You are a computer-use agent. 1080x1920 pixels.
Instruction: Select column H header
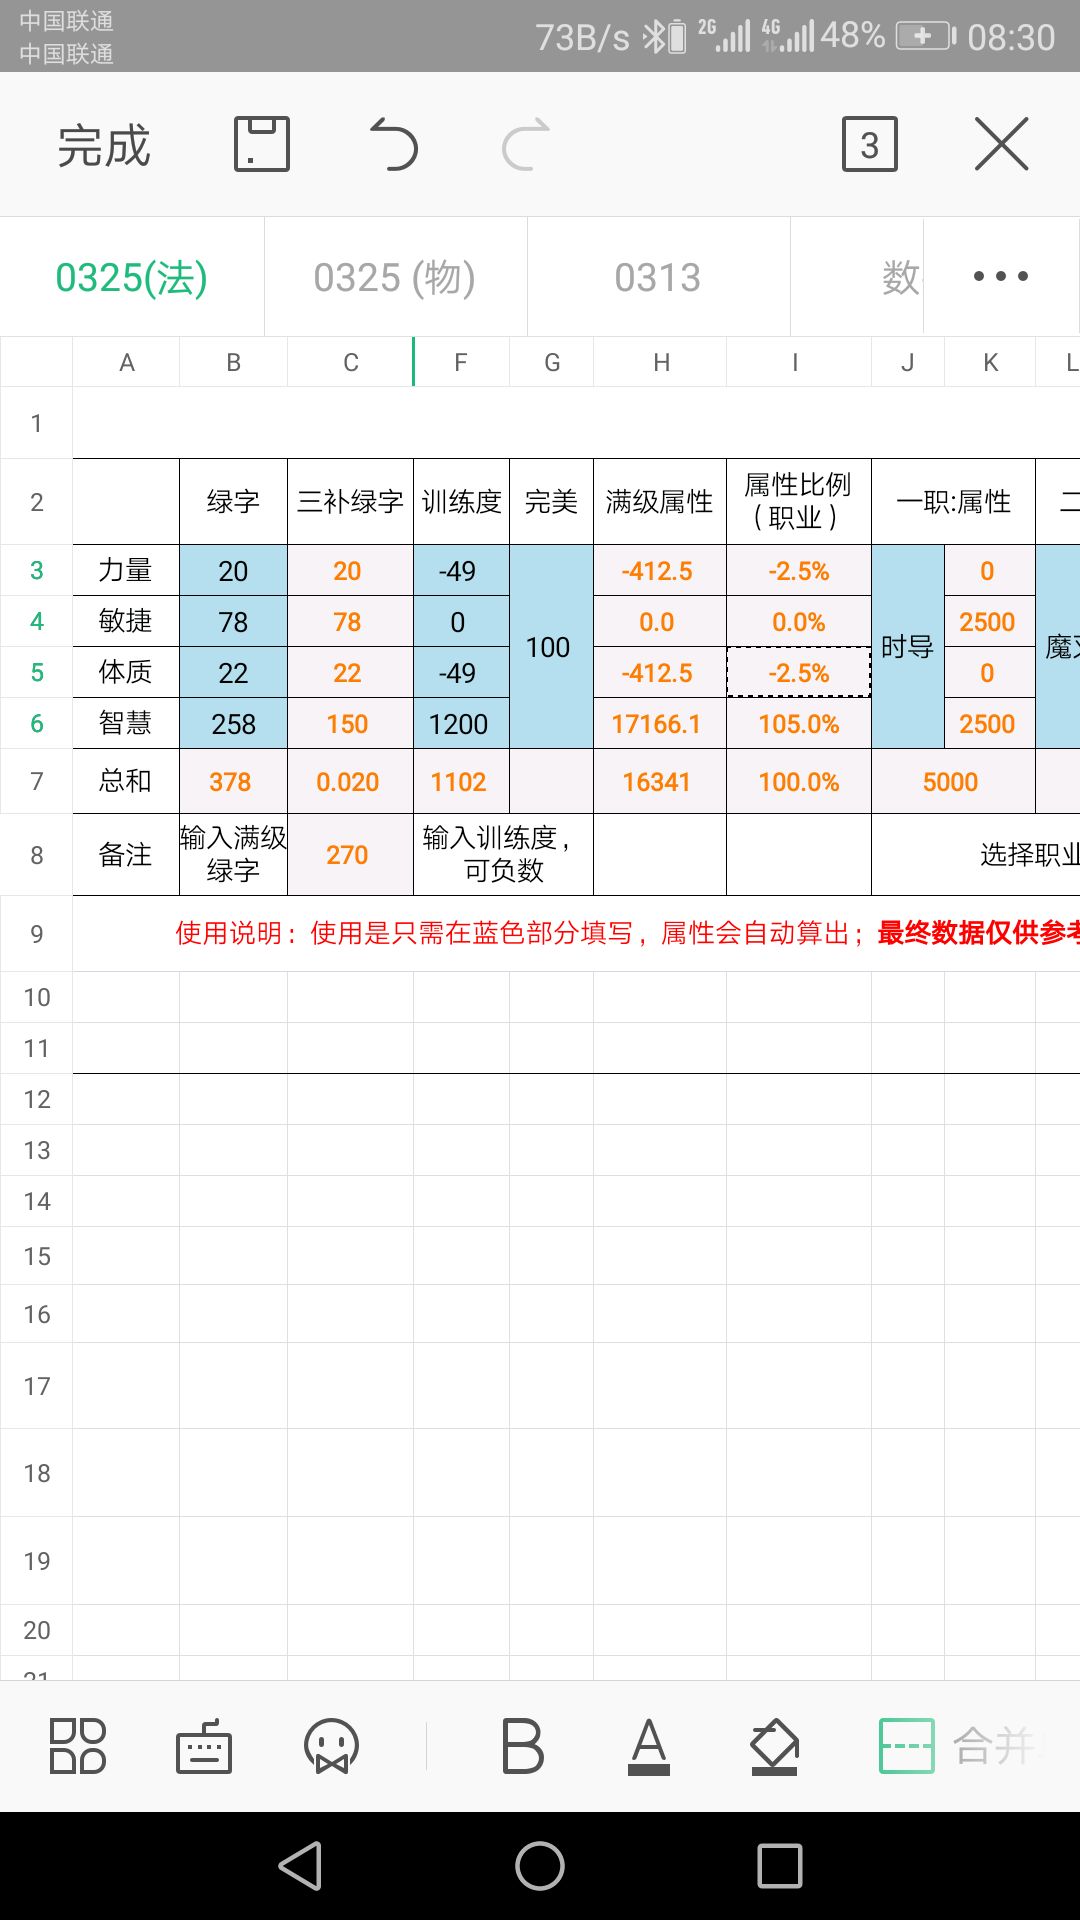pos(660,362)
